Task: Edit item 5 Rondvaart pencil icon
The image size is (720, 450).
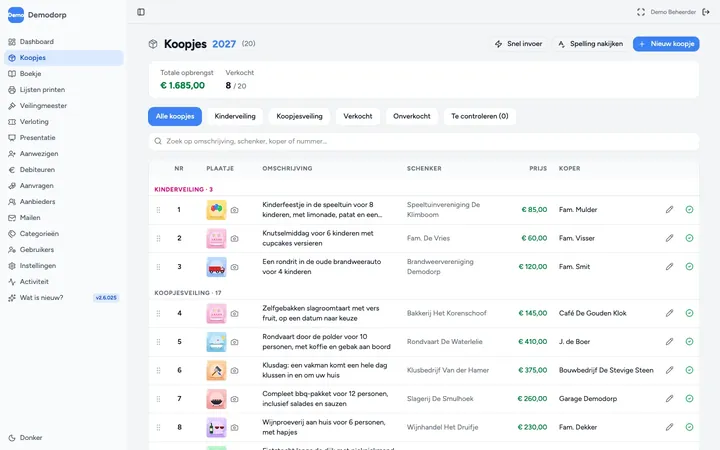Action: (669, 342)
